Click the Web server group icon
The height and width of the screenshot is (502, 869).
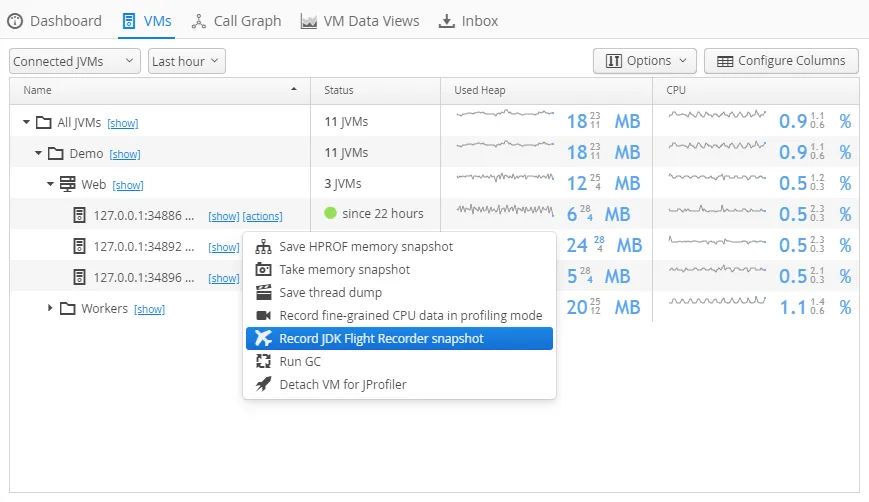tap(68, 184)
